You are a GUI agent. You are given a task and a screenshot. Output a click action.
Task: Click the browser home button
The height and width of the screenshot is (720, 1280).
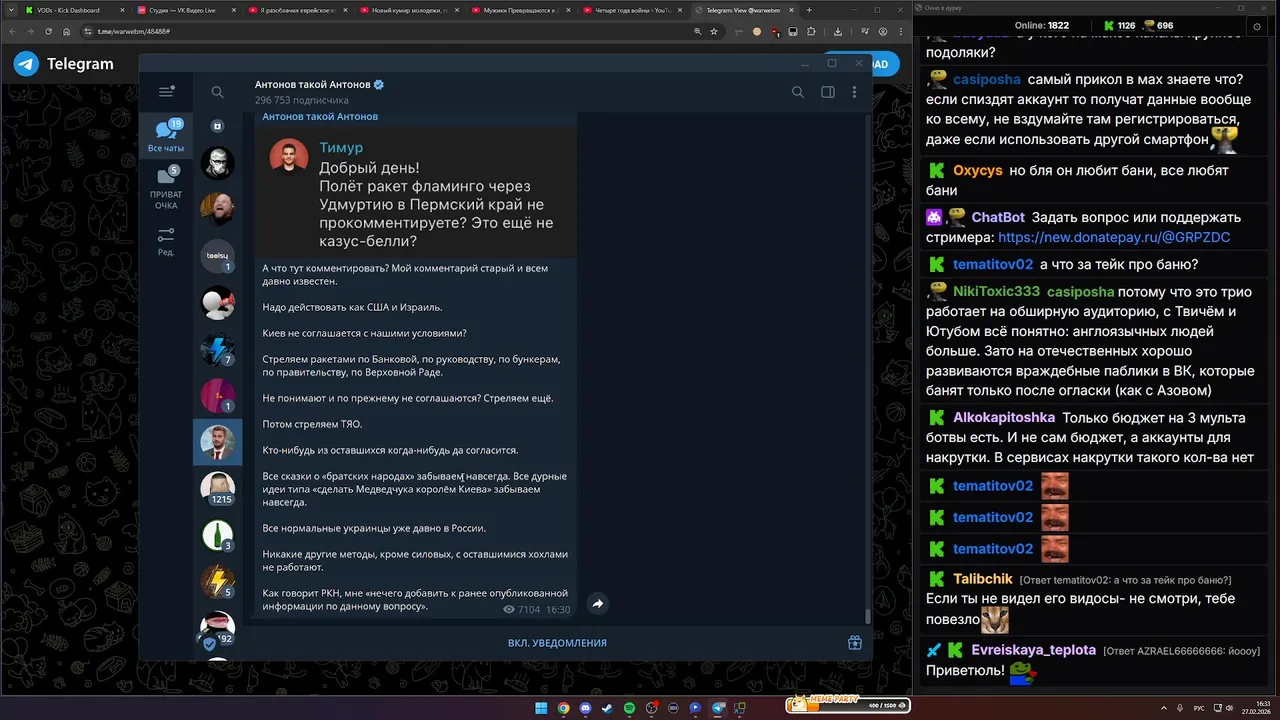pyautogui.click(x=66, y=31)
